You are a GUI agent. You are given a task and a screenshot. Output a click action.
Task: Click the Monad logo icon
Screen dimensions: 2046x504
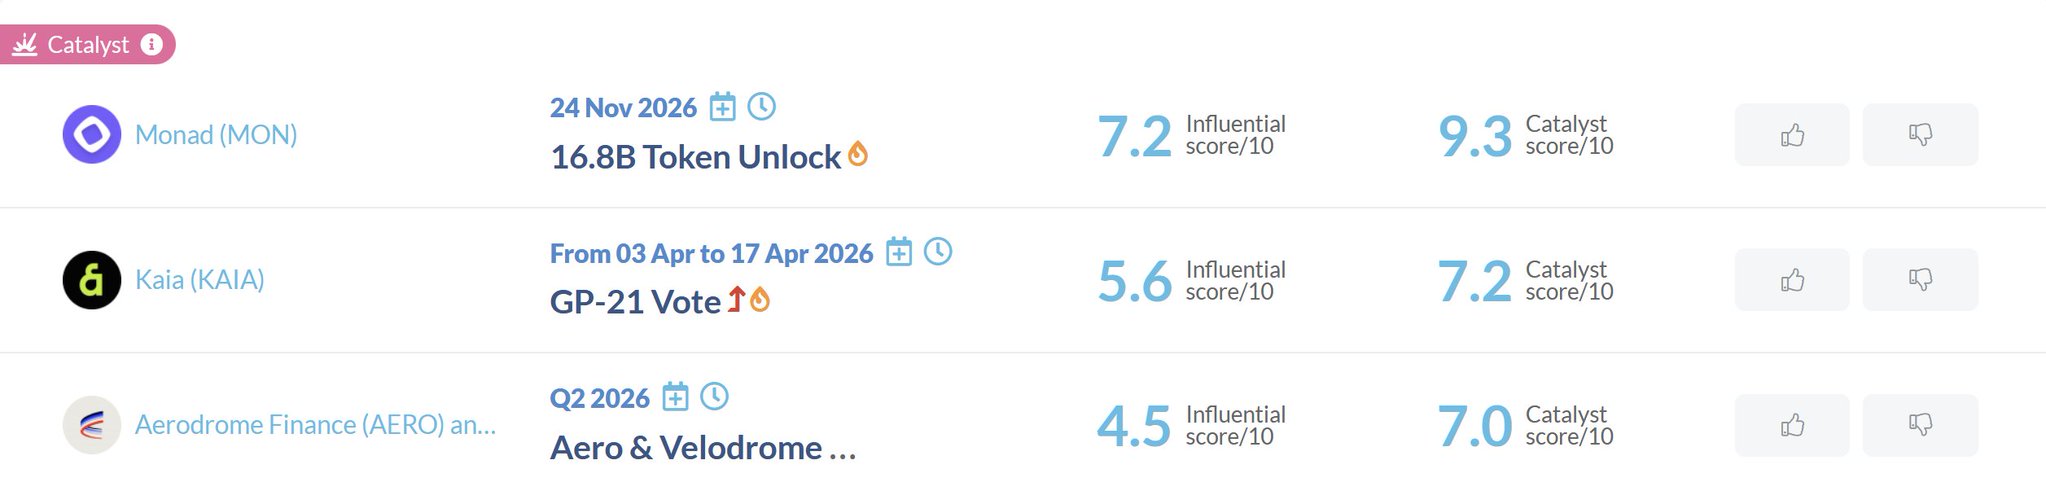(x=92, y=134)
